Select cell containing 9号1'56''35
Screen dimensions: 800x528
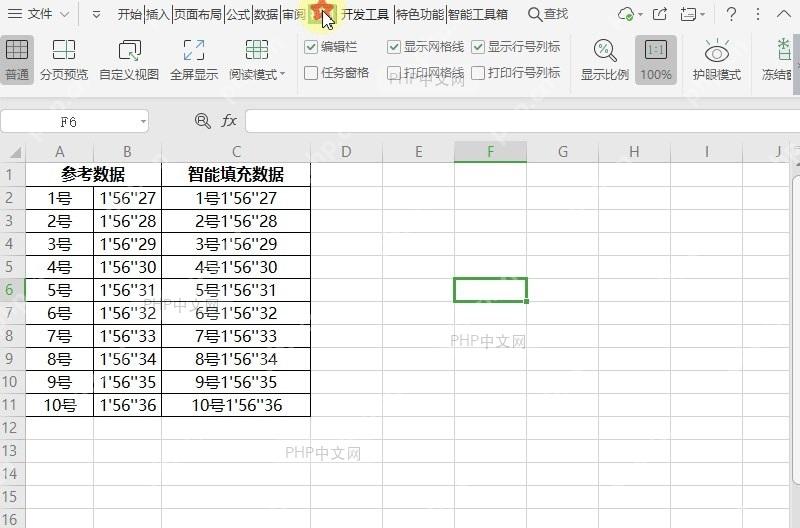pos(236,382)
